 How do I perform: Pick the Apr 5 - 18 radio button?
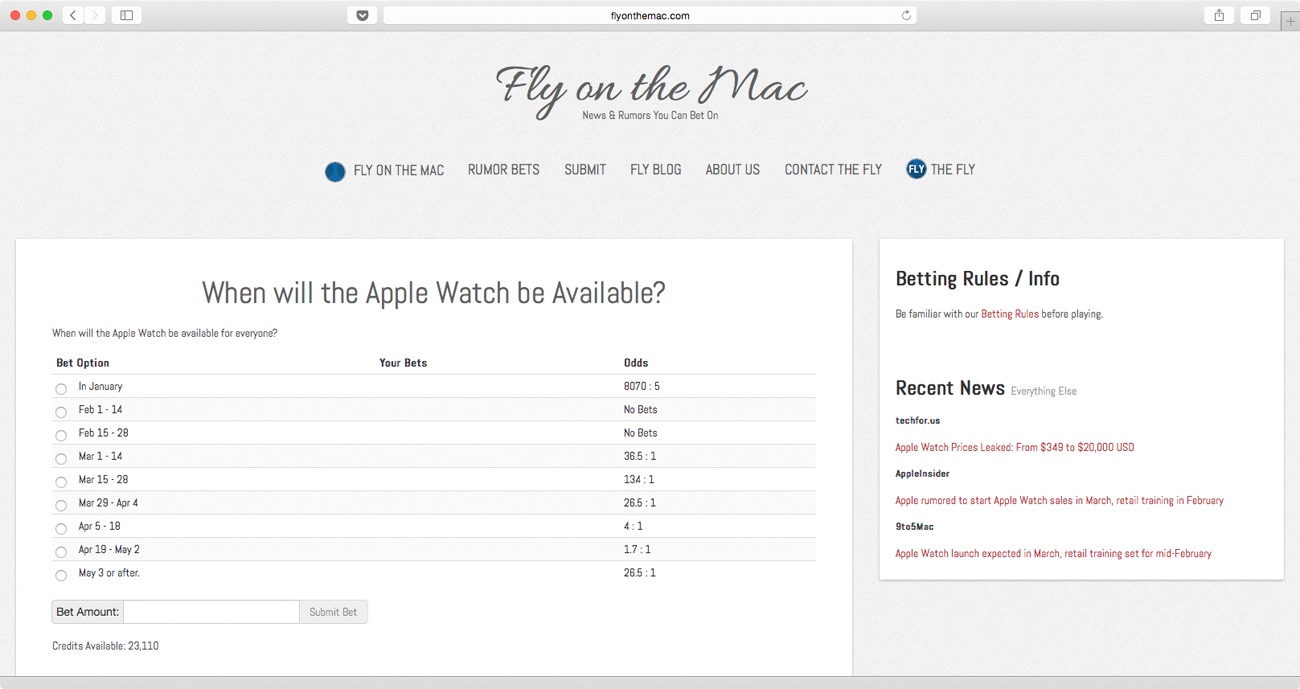(61, 528)
